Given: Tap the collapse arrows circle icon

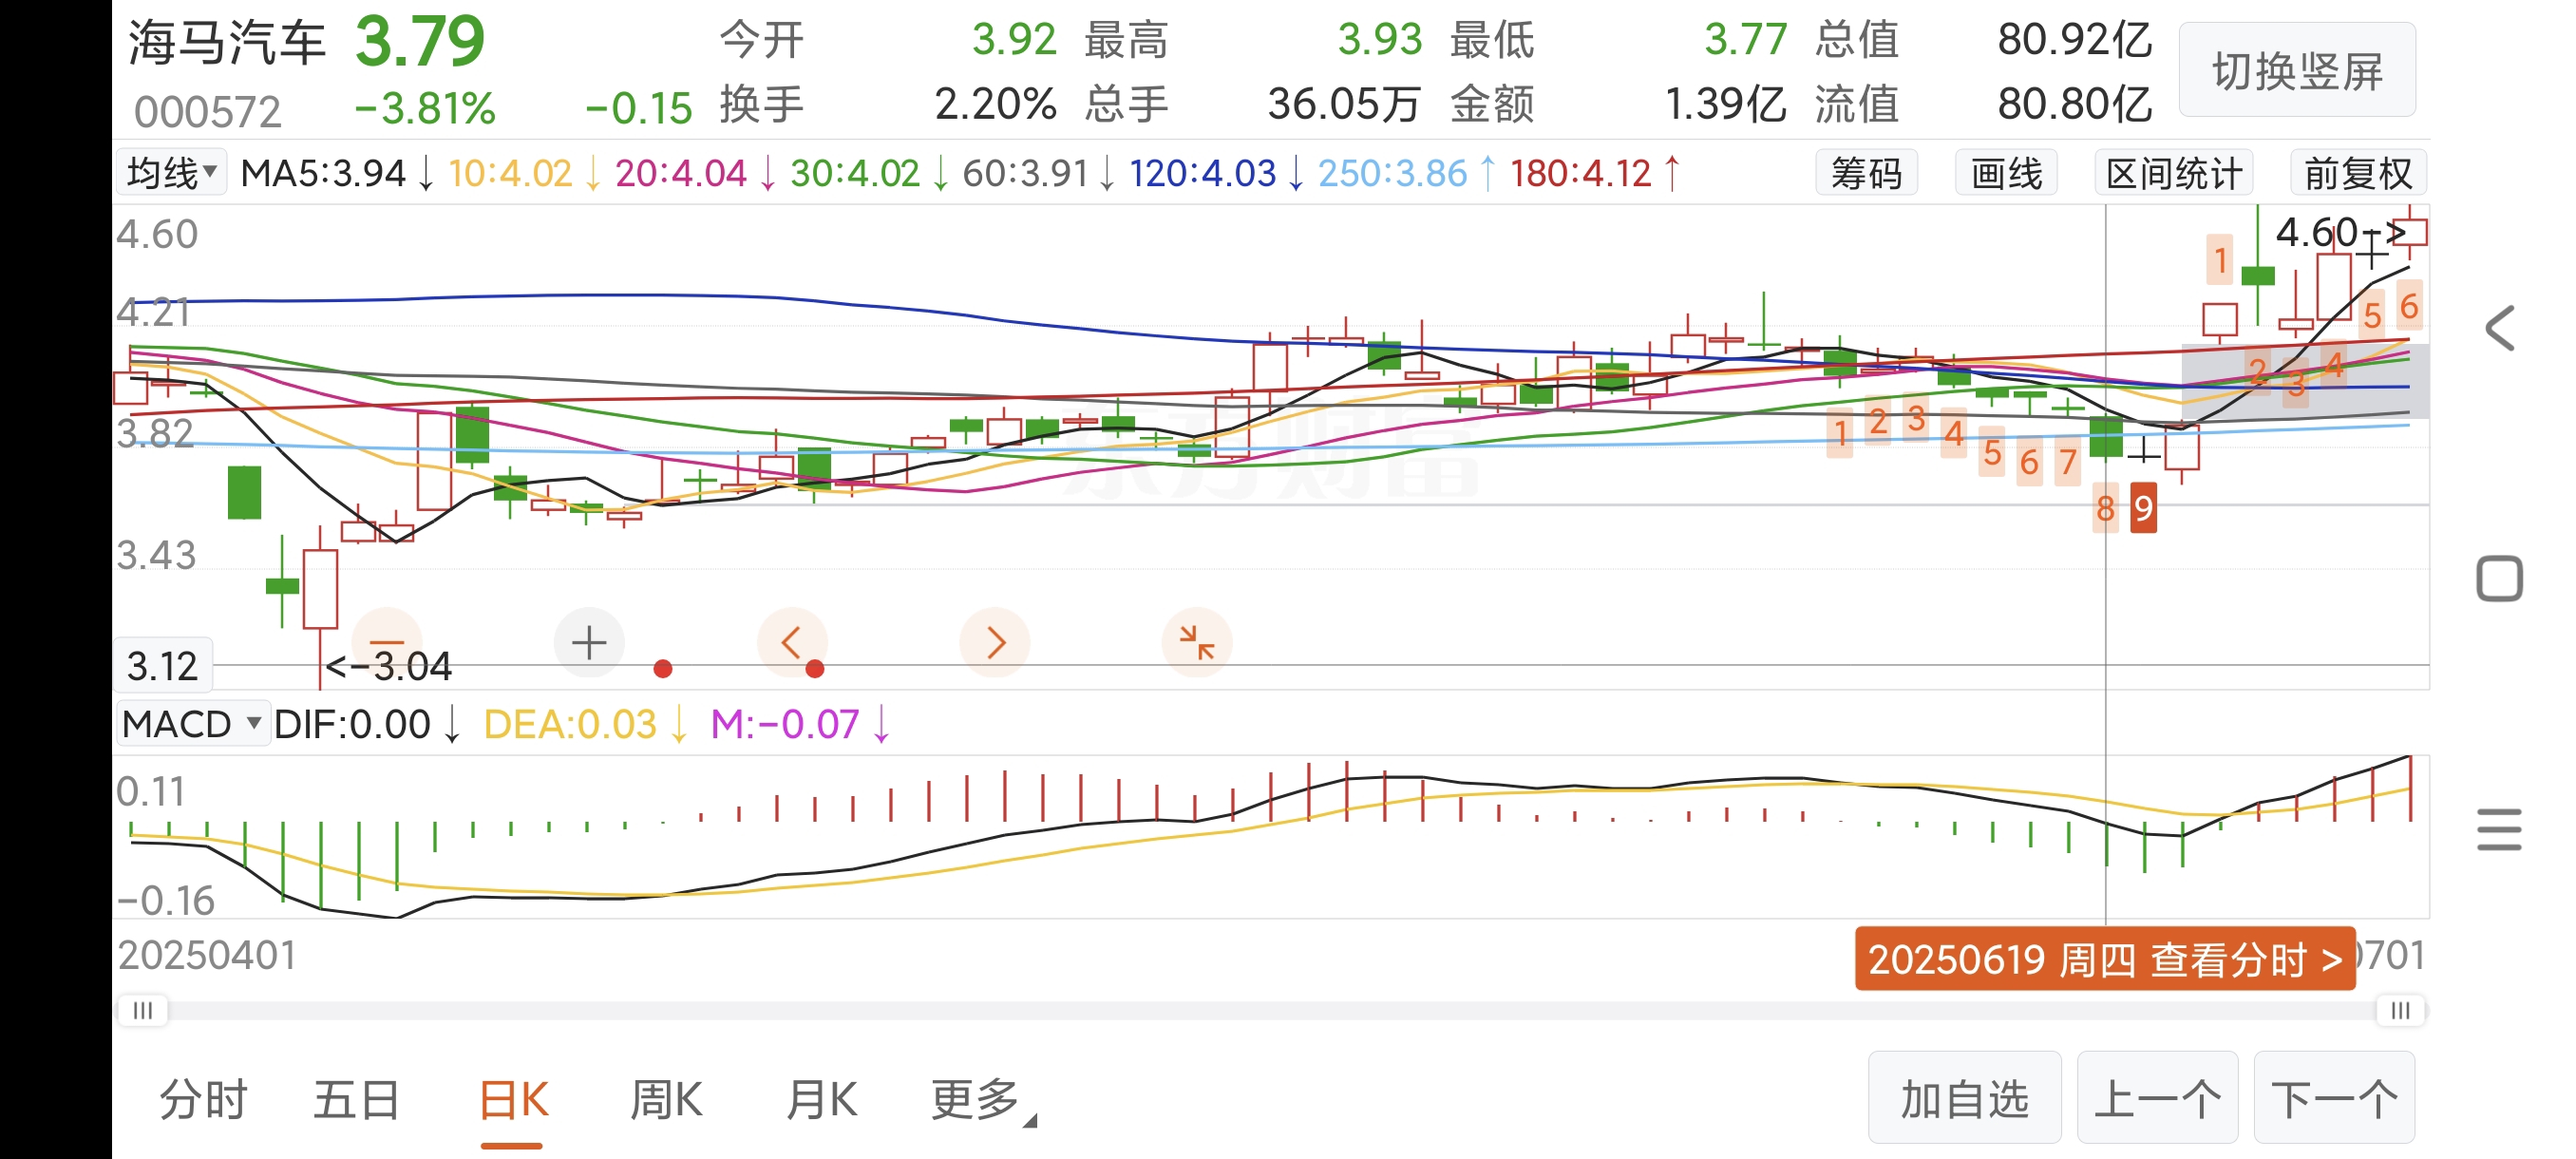Looking at the screenshot, I should tap(1196, 642).
